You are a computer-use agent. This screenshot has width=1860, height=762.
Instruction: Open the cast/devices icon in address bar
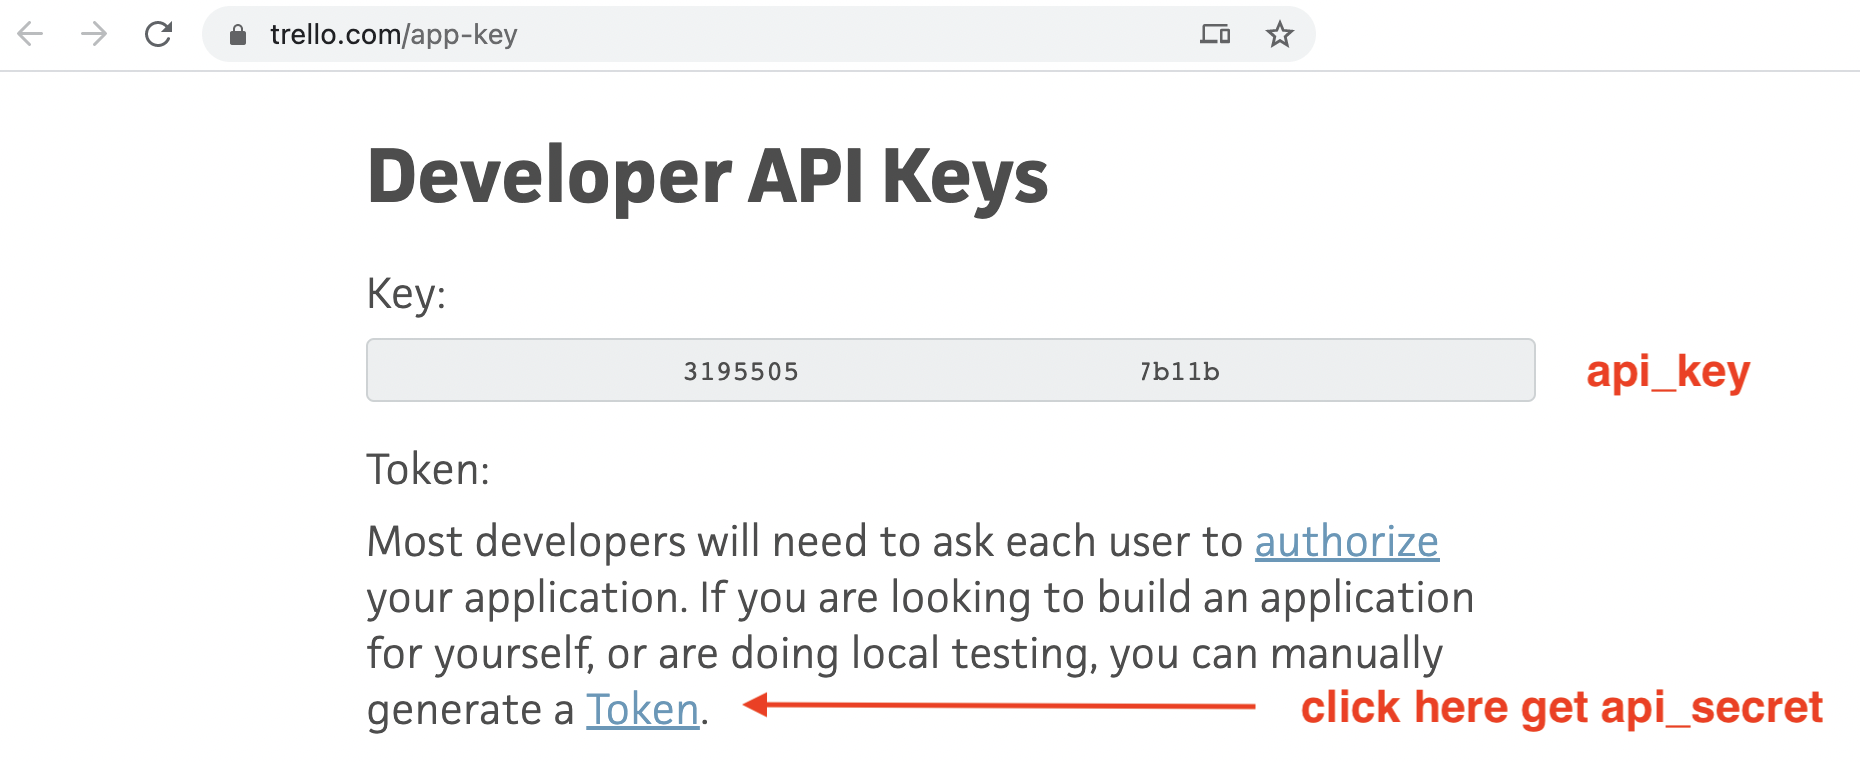click(1215, 35)
